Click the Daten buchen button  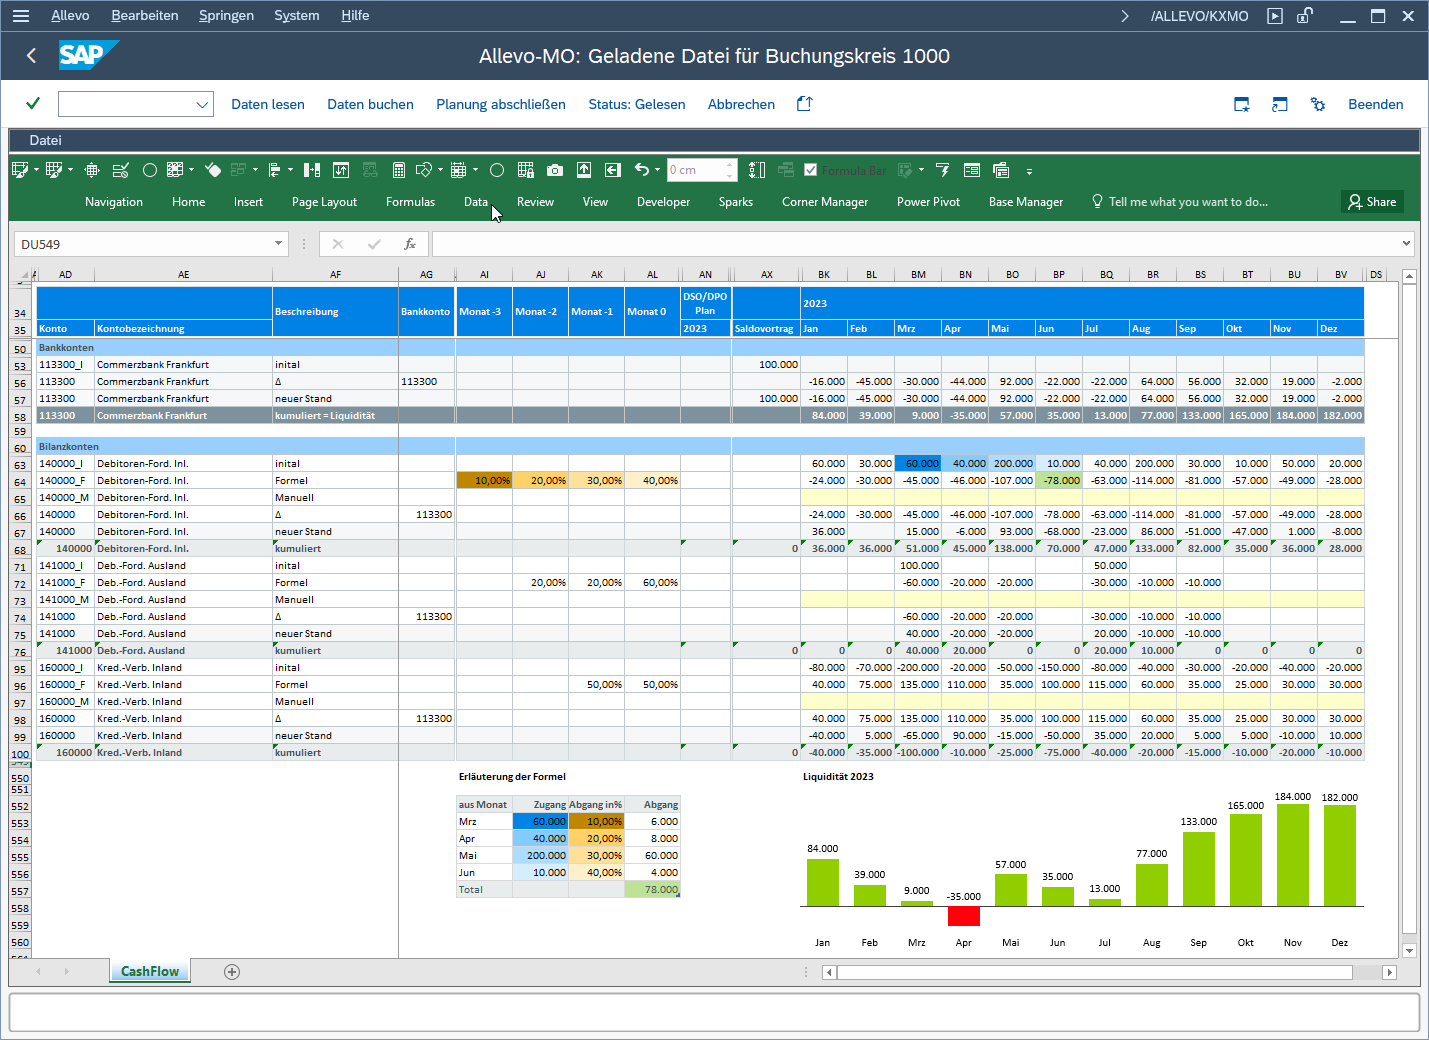[x=370, y=104]
